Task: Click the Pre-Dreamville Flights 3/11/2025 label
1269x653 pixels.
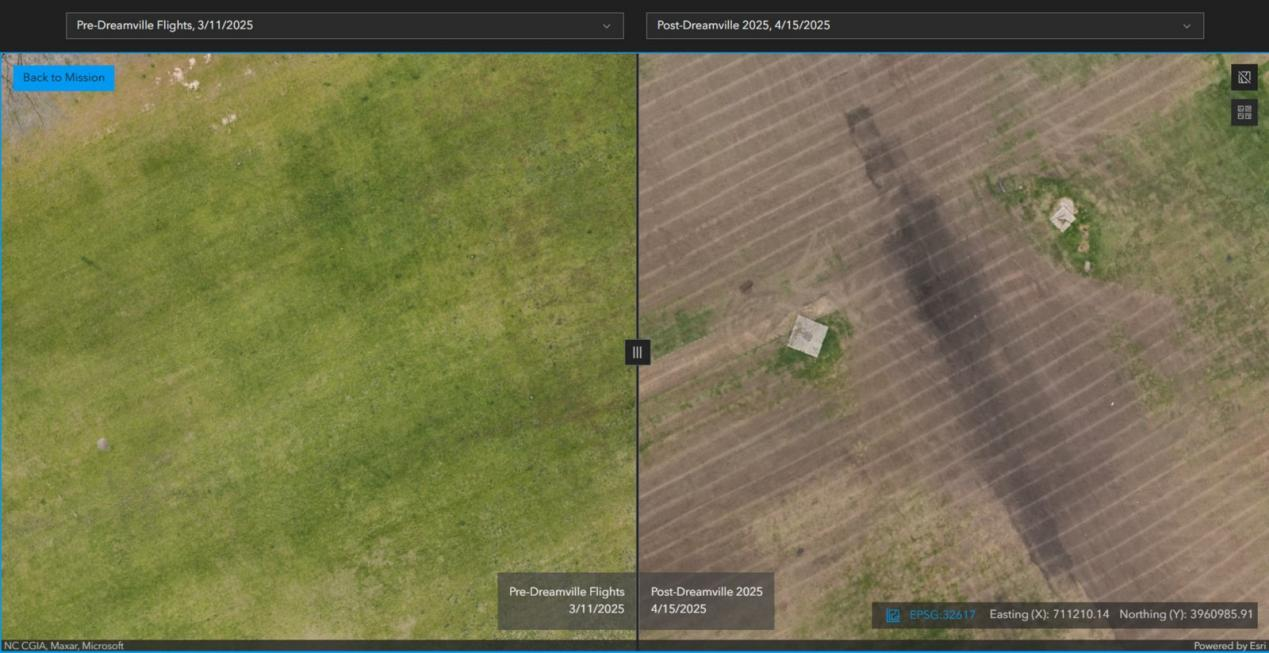Action: pyautogui.click(x=566, y=600)
